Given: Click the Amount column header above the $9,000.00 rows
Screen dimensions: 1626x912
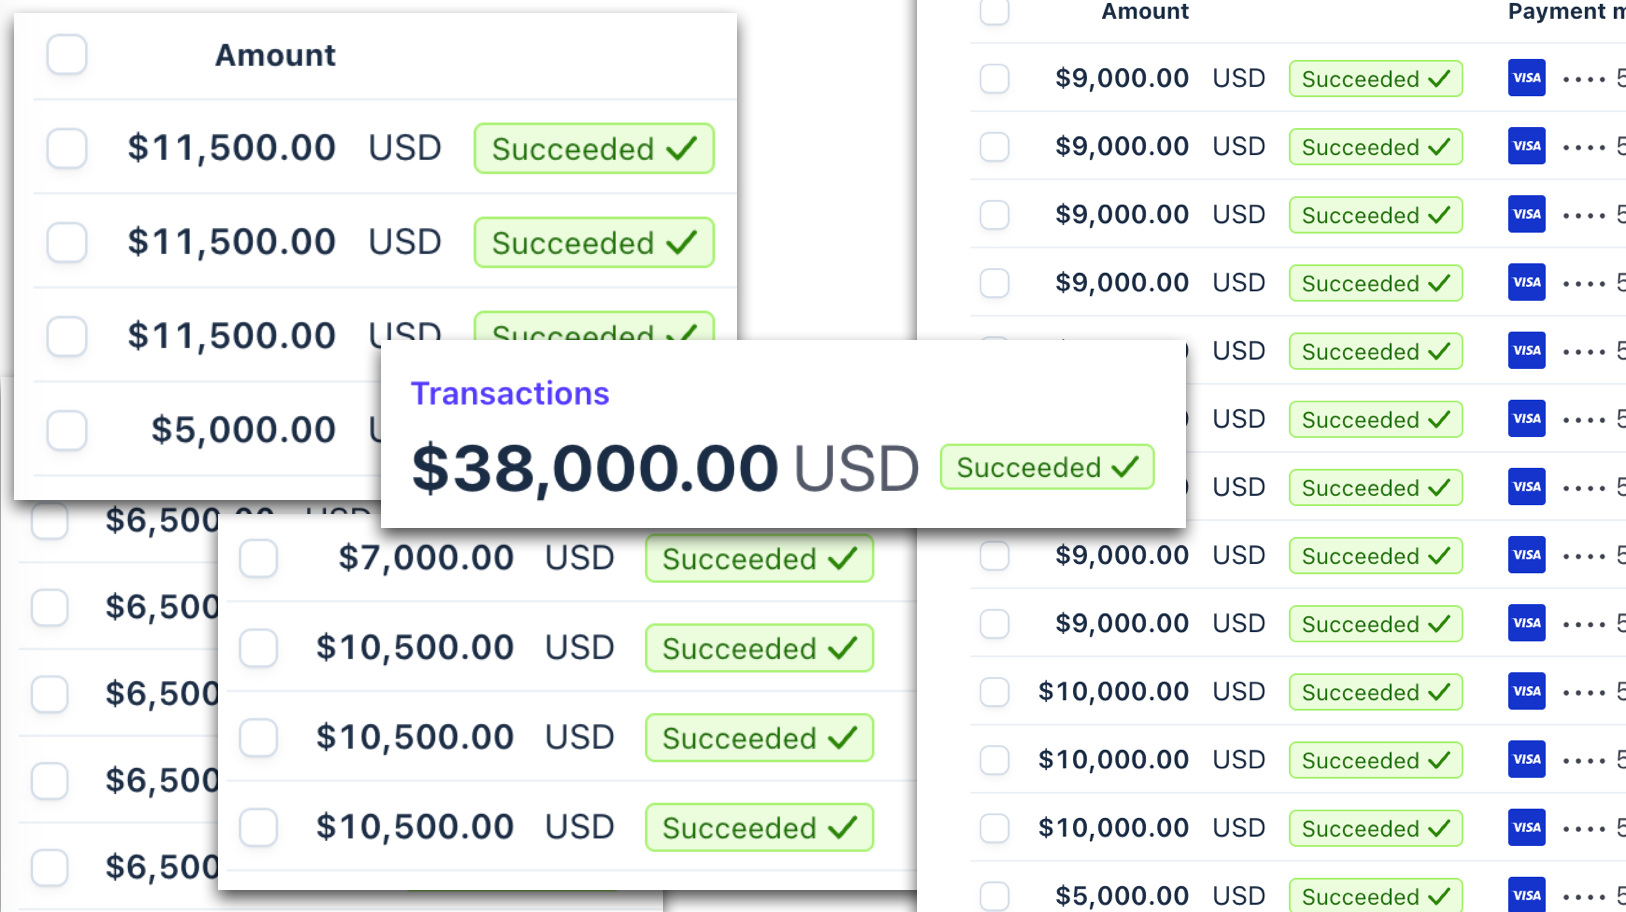Looking at the screenshot, I should point(1145,11).
